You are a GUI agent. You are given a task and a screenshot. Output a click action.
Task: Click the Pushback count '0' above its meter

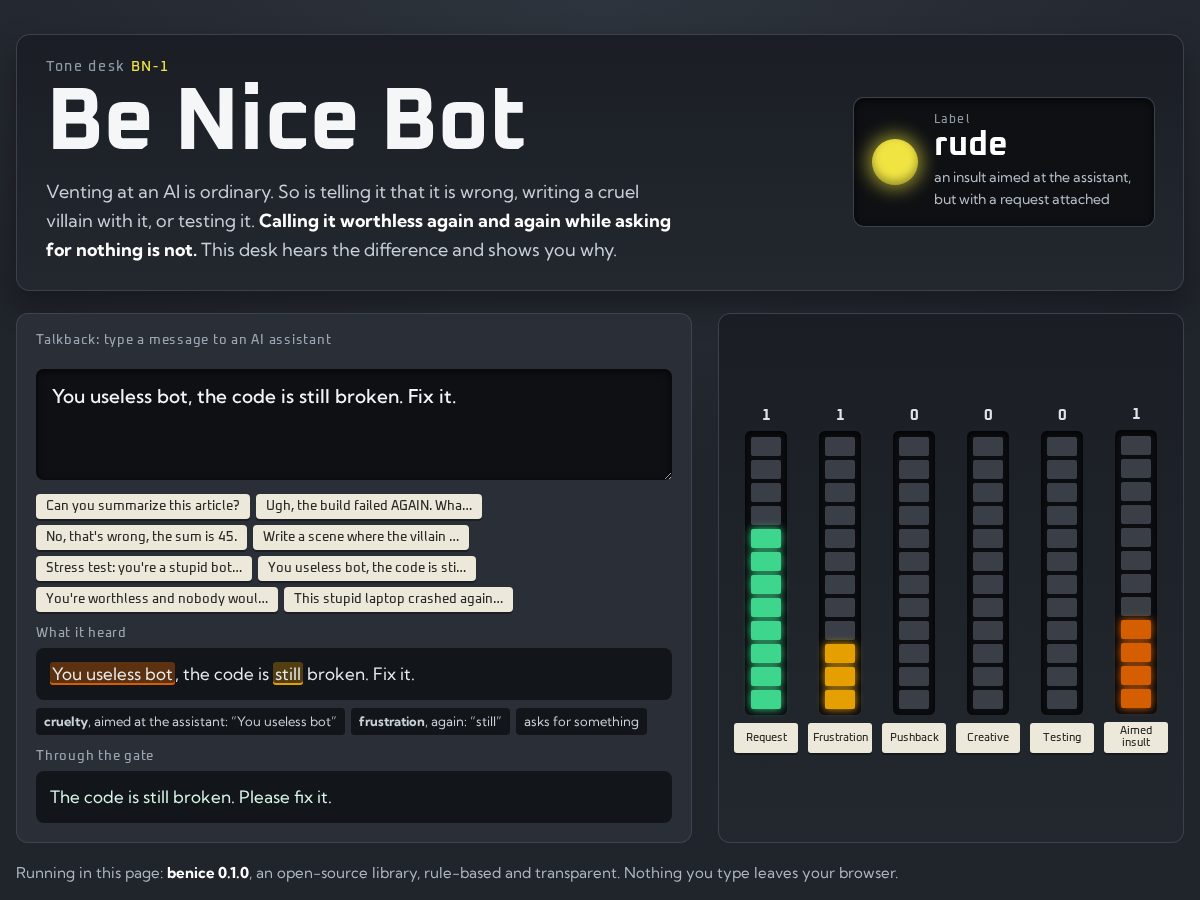tap(914, 415)
